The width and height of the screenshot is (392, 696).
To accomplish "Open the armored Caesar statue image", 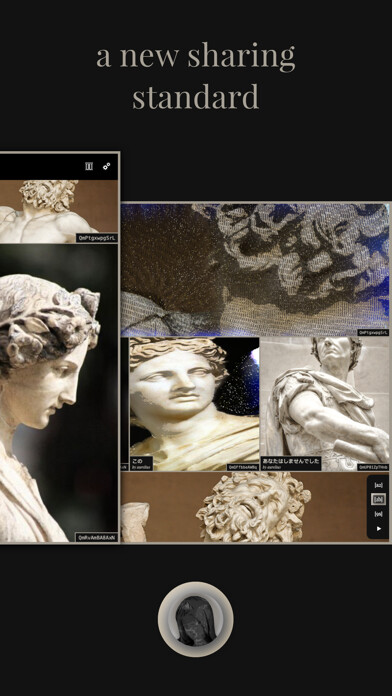I will tap(325, 404).
